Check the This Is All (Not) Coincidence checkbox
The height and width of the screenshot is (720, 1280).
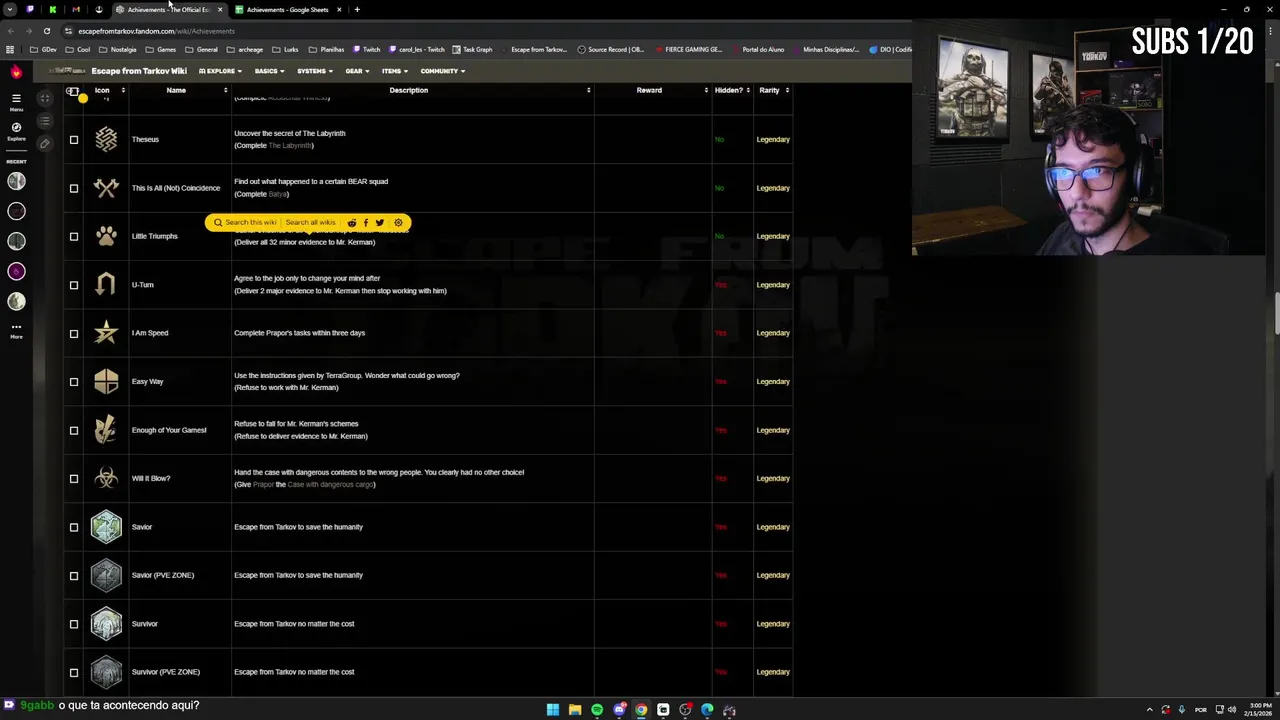74,188
